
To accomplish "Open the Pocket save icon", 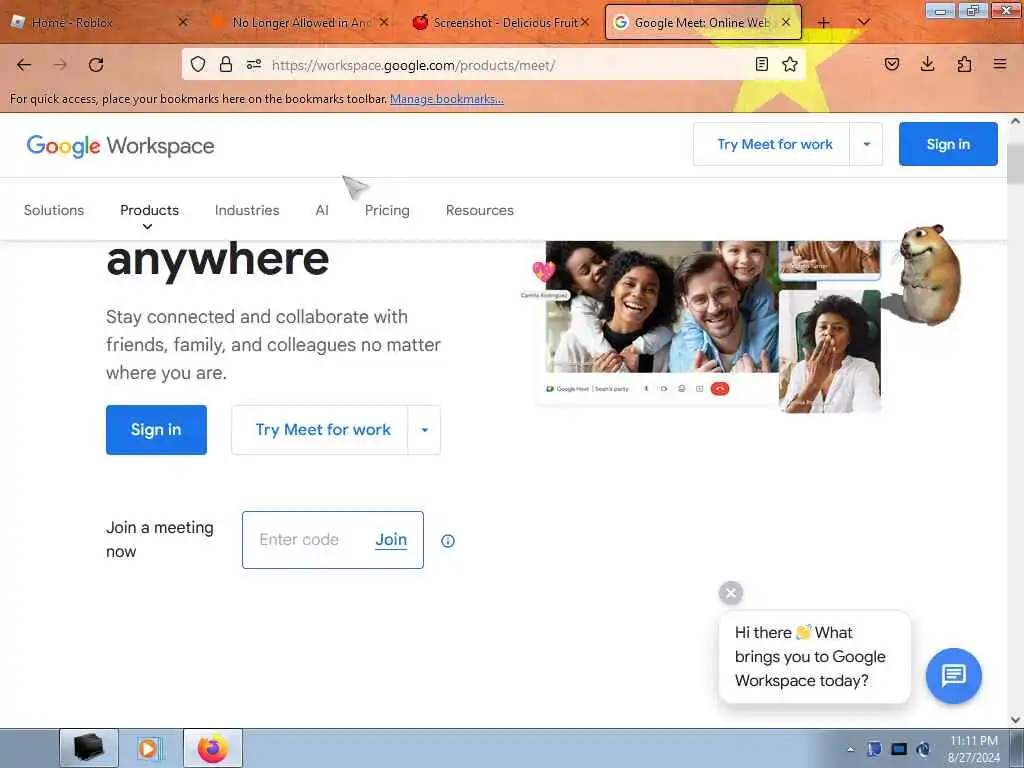I will [892, 64].
